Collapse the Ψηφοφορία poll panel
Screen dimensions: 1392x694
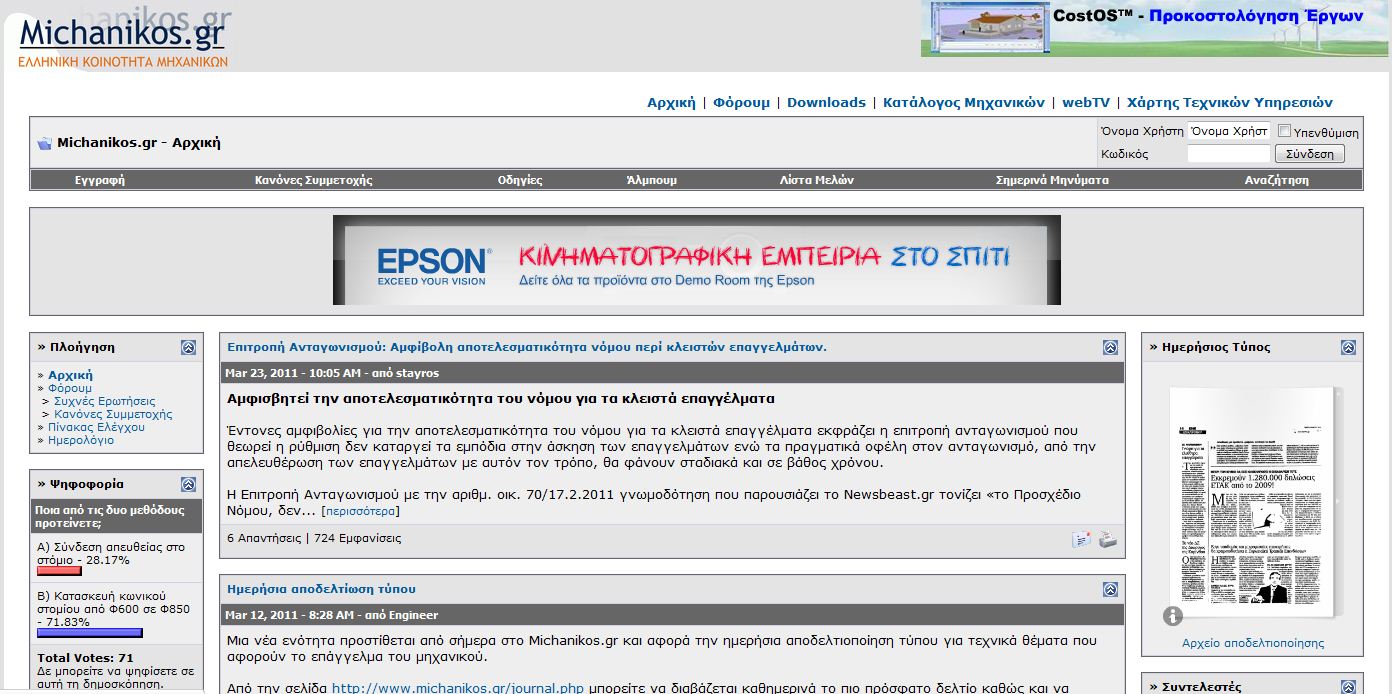[x=188, y=484]
